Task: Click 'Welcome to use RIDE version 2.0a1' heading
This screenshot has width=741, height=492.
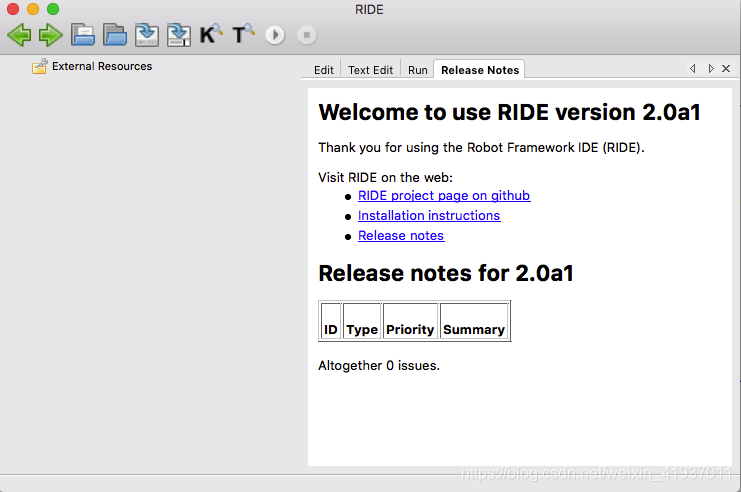Action: click(509, 112)
